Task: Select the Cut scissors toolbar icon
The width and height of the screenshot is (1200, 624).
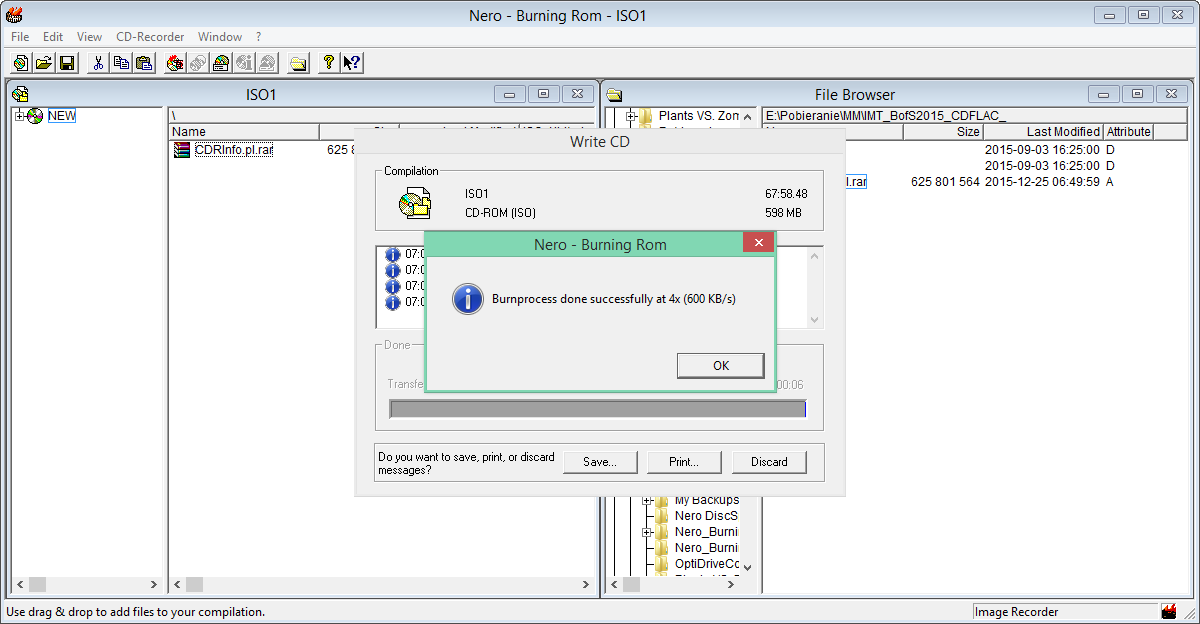Action: pyautogui.click(x=98, y=63)
